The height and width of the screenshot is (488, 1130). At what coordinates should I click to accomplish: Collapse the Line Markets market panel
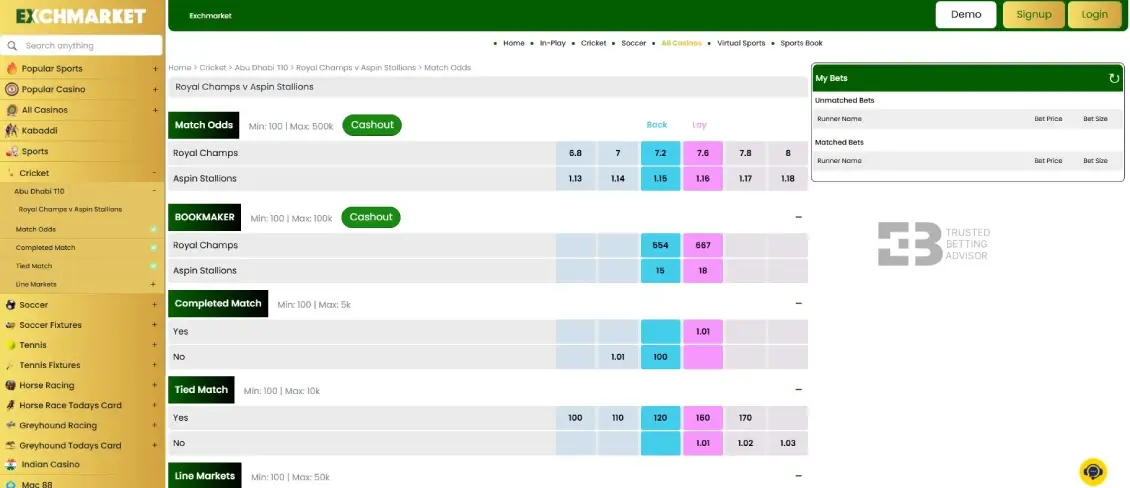(798, 476)
